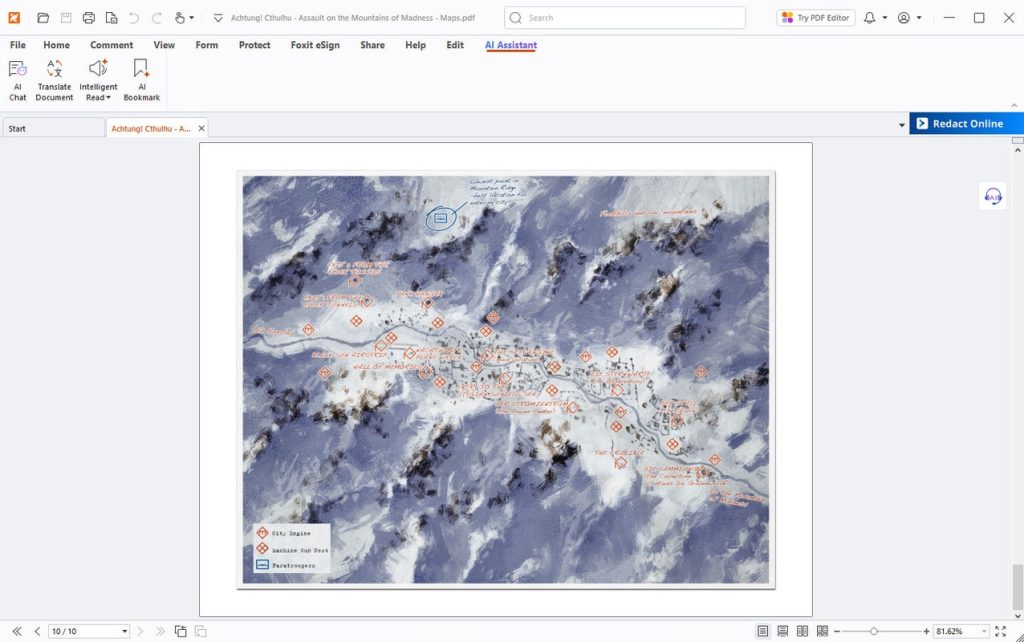Redo the last action

click(x=157, y=18)
